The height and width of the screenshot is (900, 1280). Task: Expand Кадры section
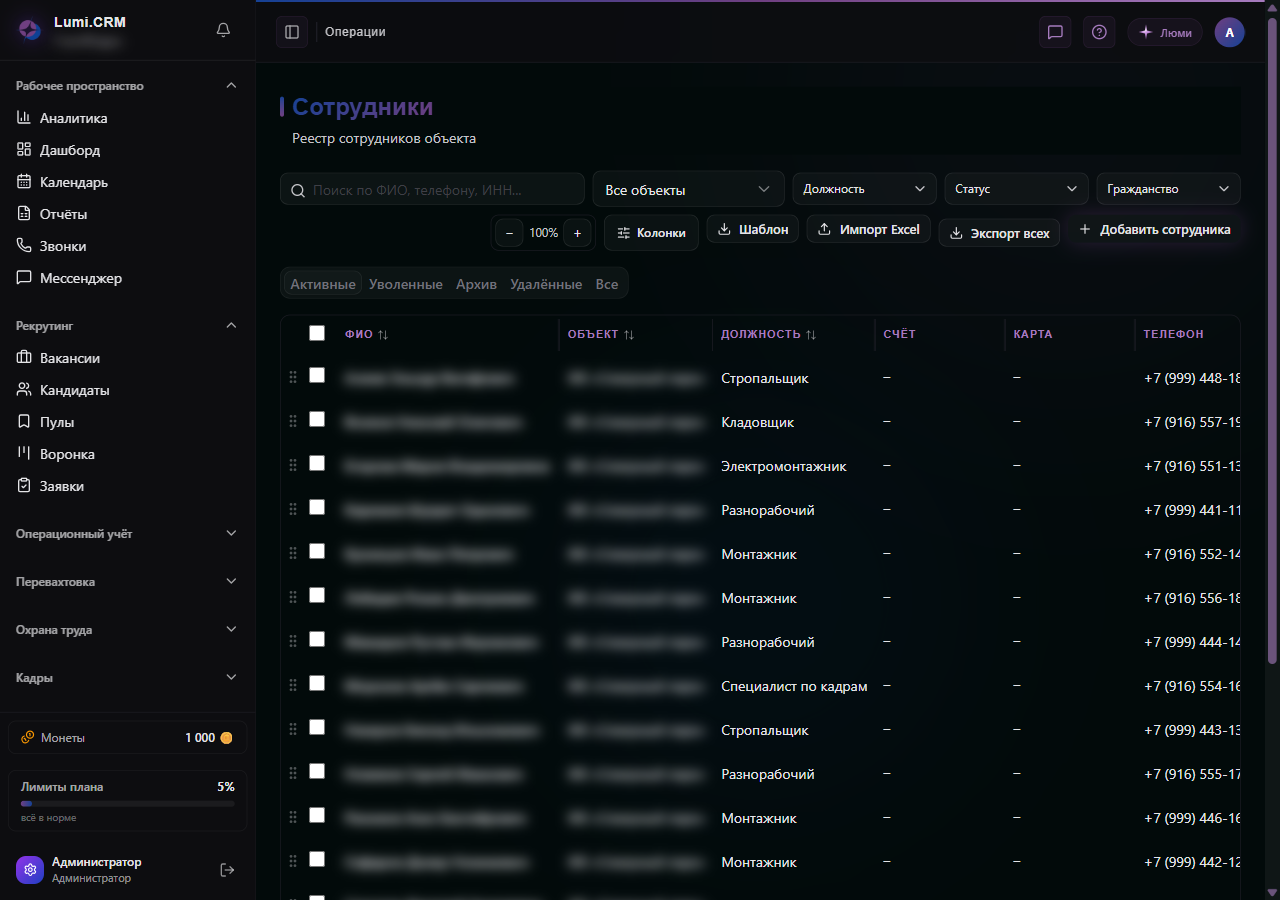pos(128,678)
